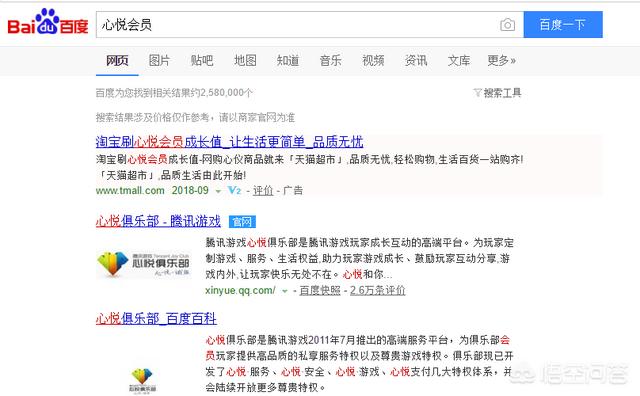
Task: Open camera image search icon
Action: click(x=507, y=25)
